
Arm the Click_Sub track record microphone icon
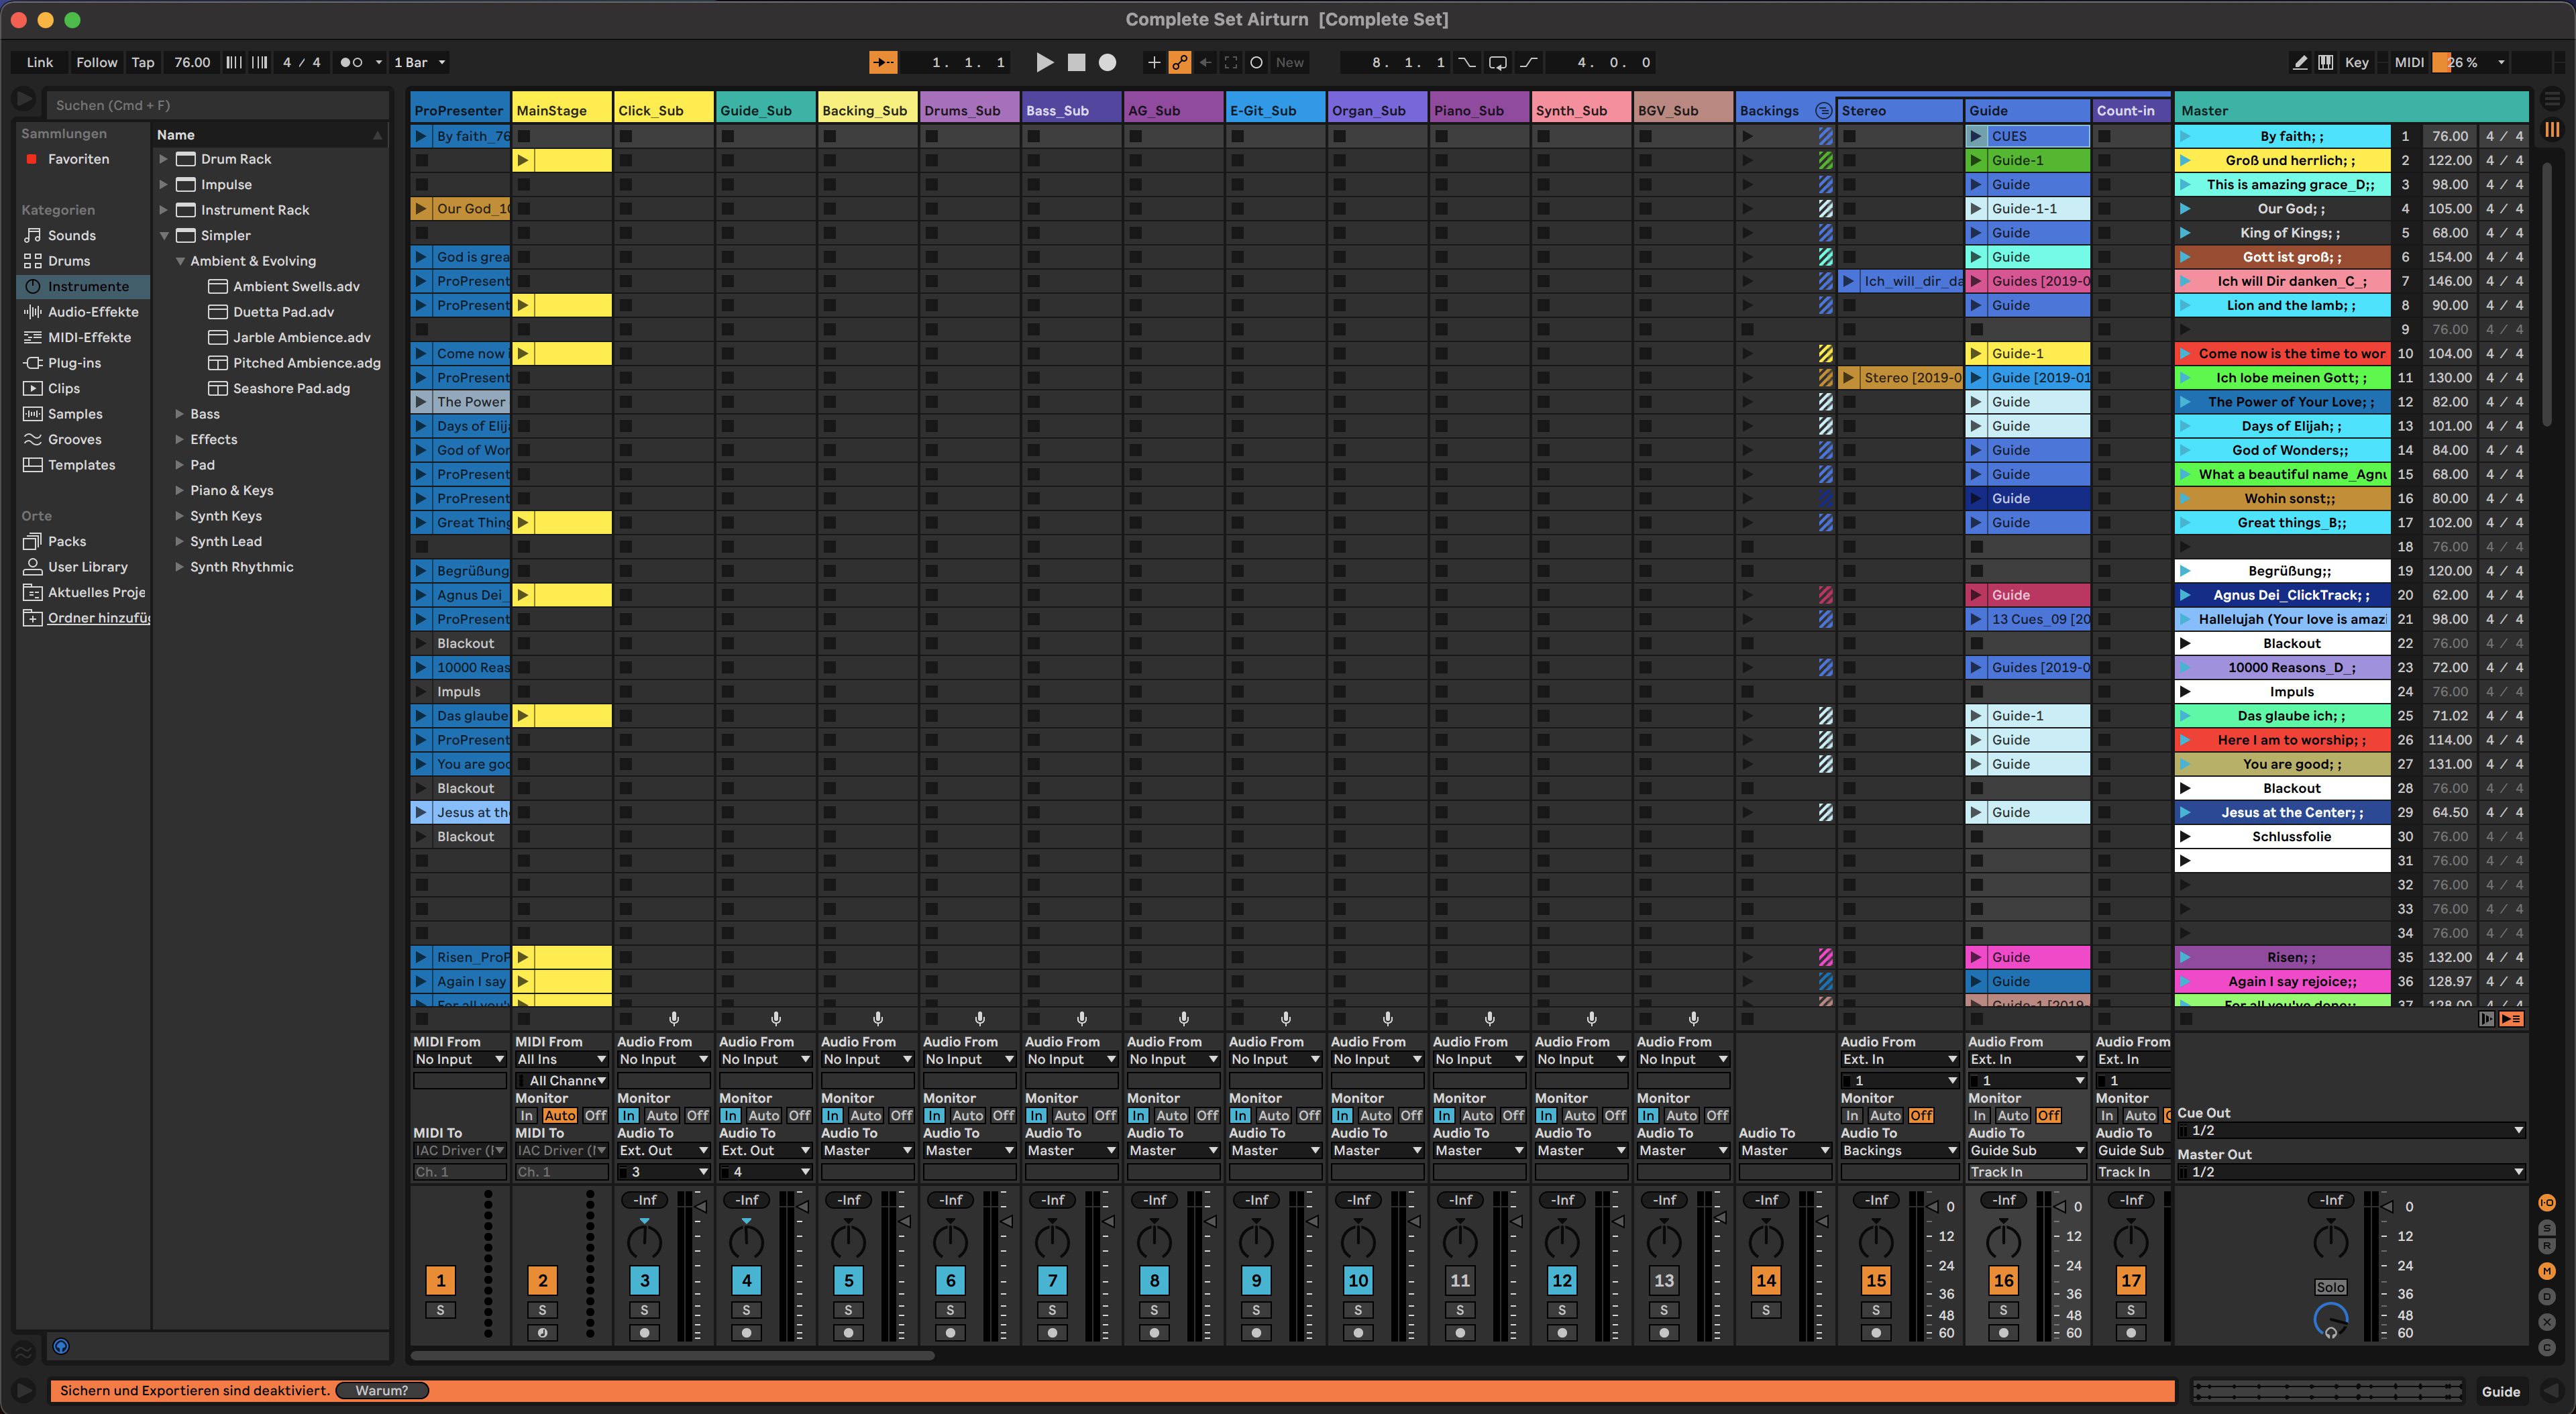coord(674,1019)
